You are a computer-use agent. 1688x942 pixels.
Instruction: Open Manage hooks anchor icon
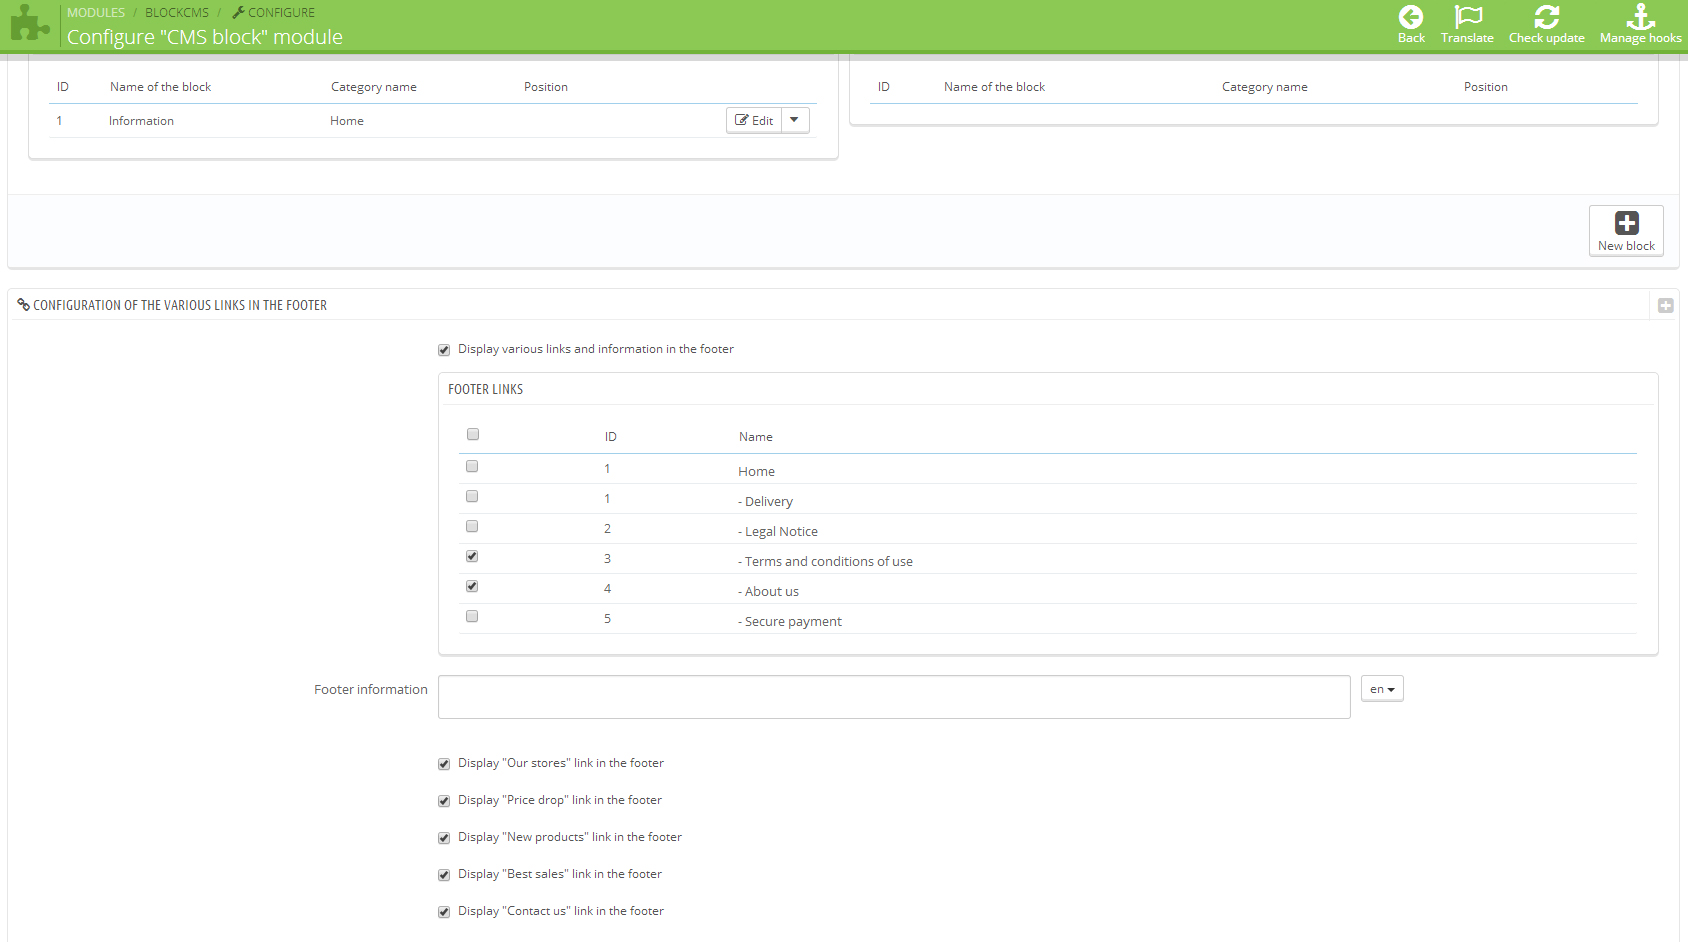coord(1640,18)
